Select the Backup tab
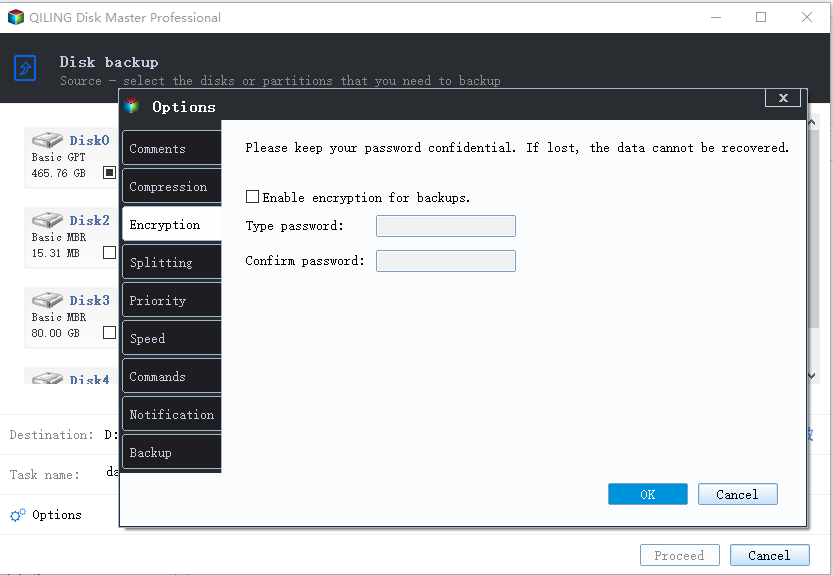Image resolution: width=833 pixels, height=575 pixels. coord(172,452)
